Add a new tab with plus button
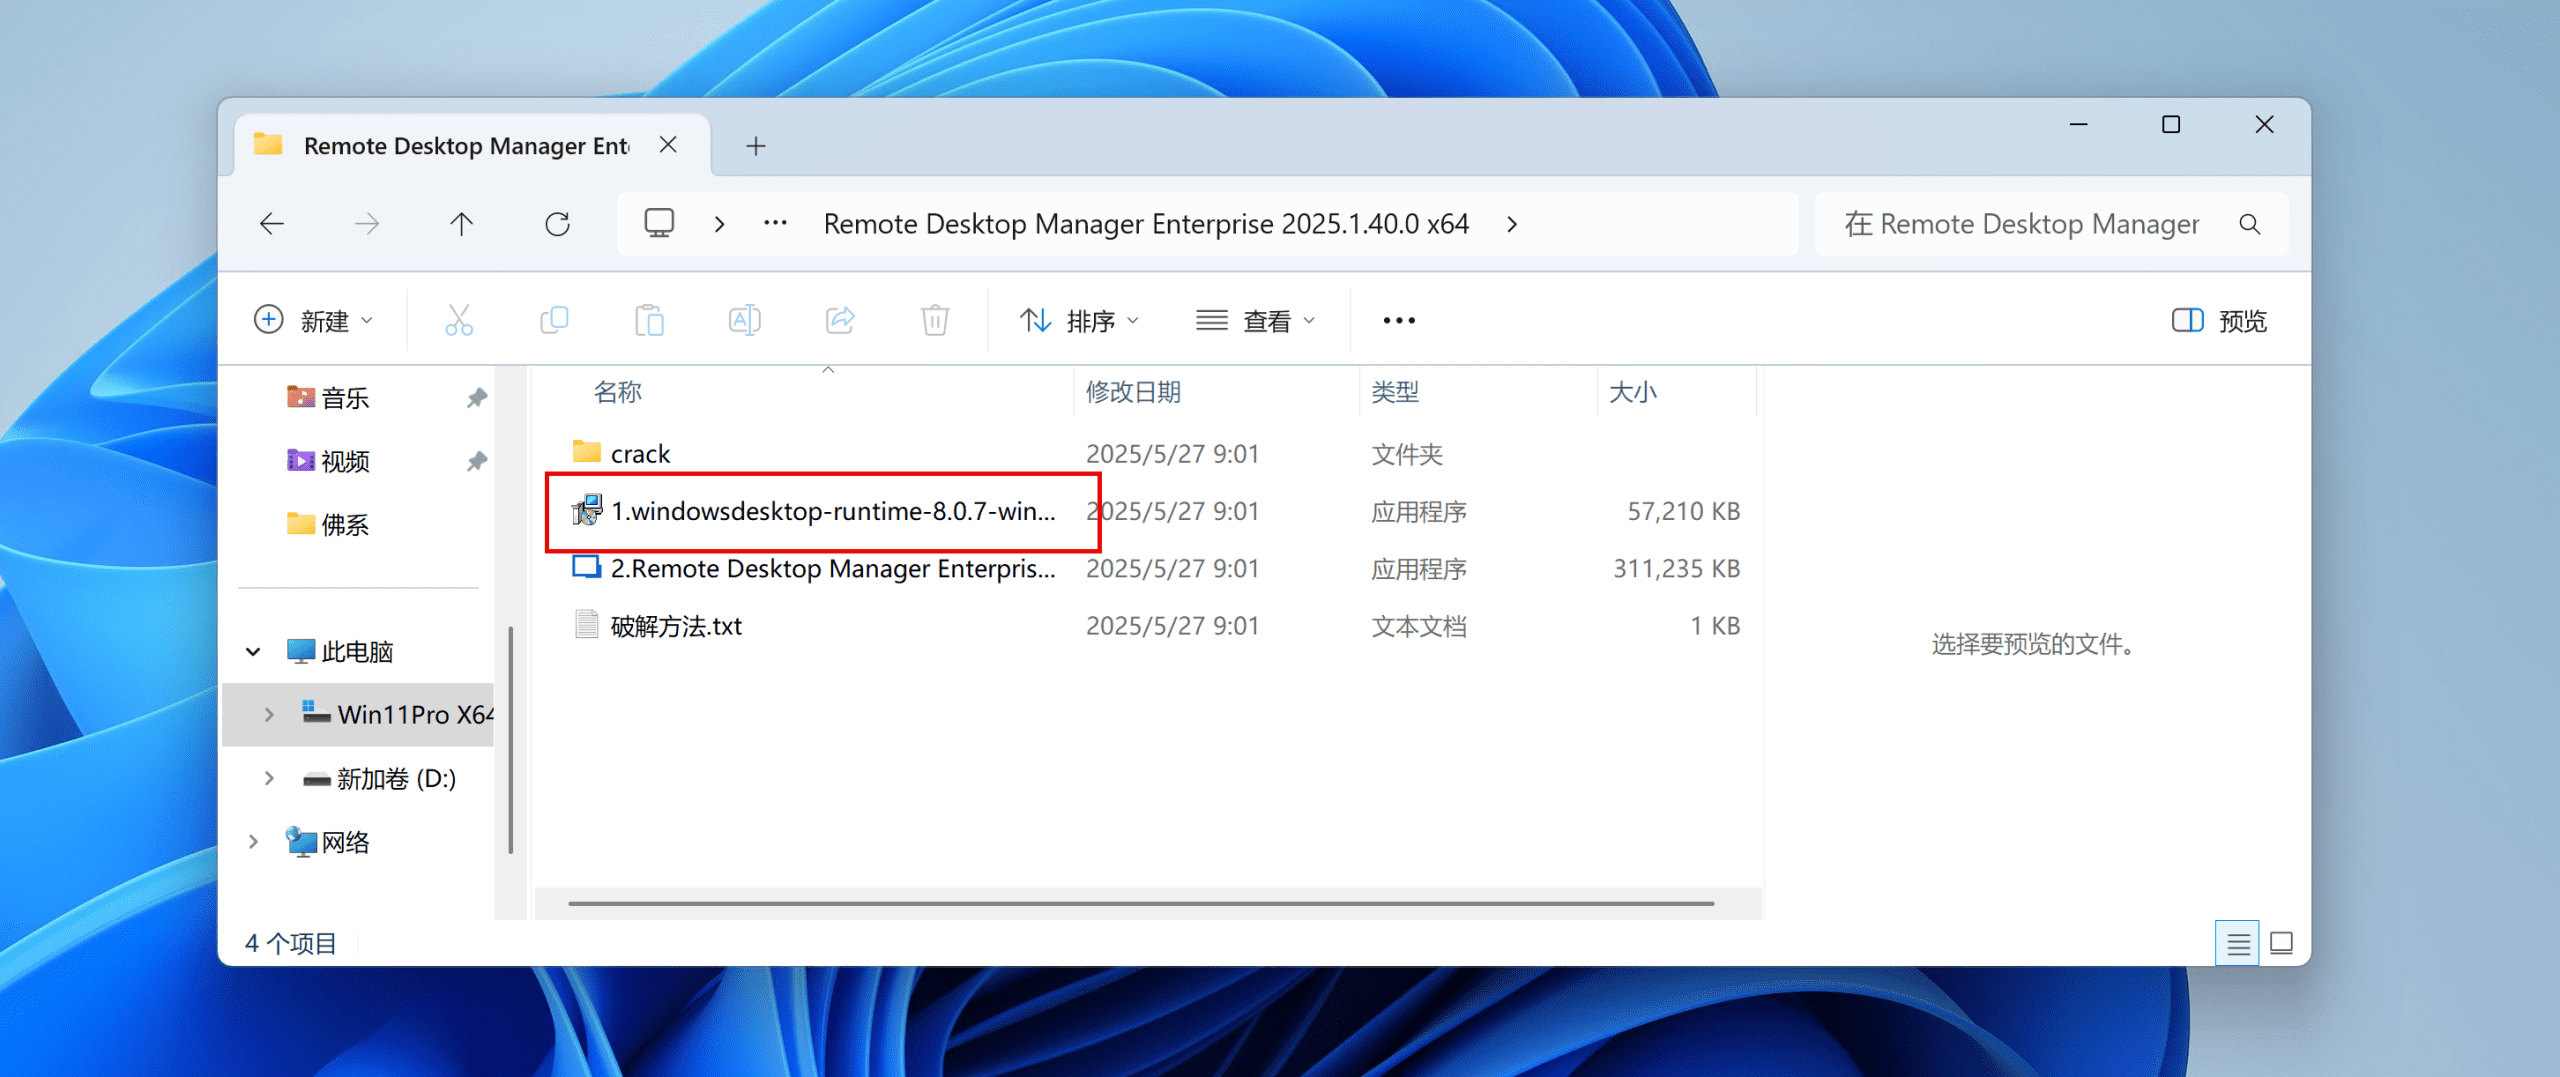The width and height of the screenshot is (2560, 1077). pos(756,146)
